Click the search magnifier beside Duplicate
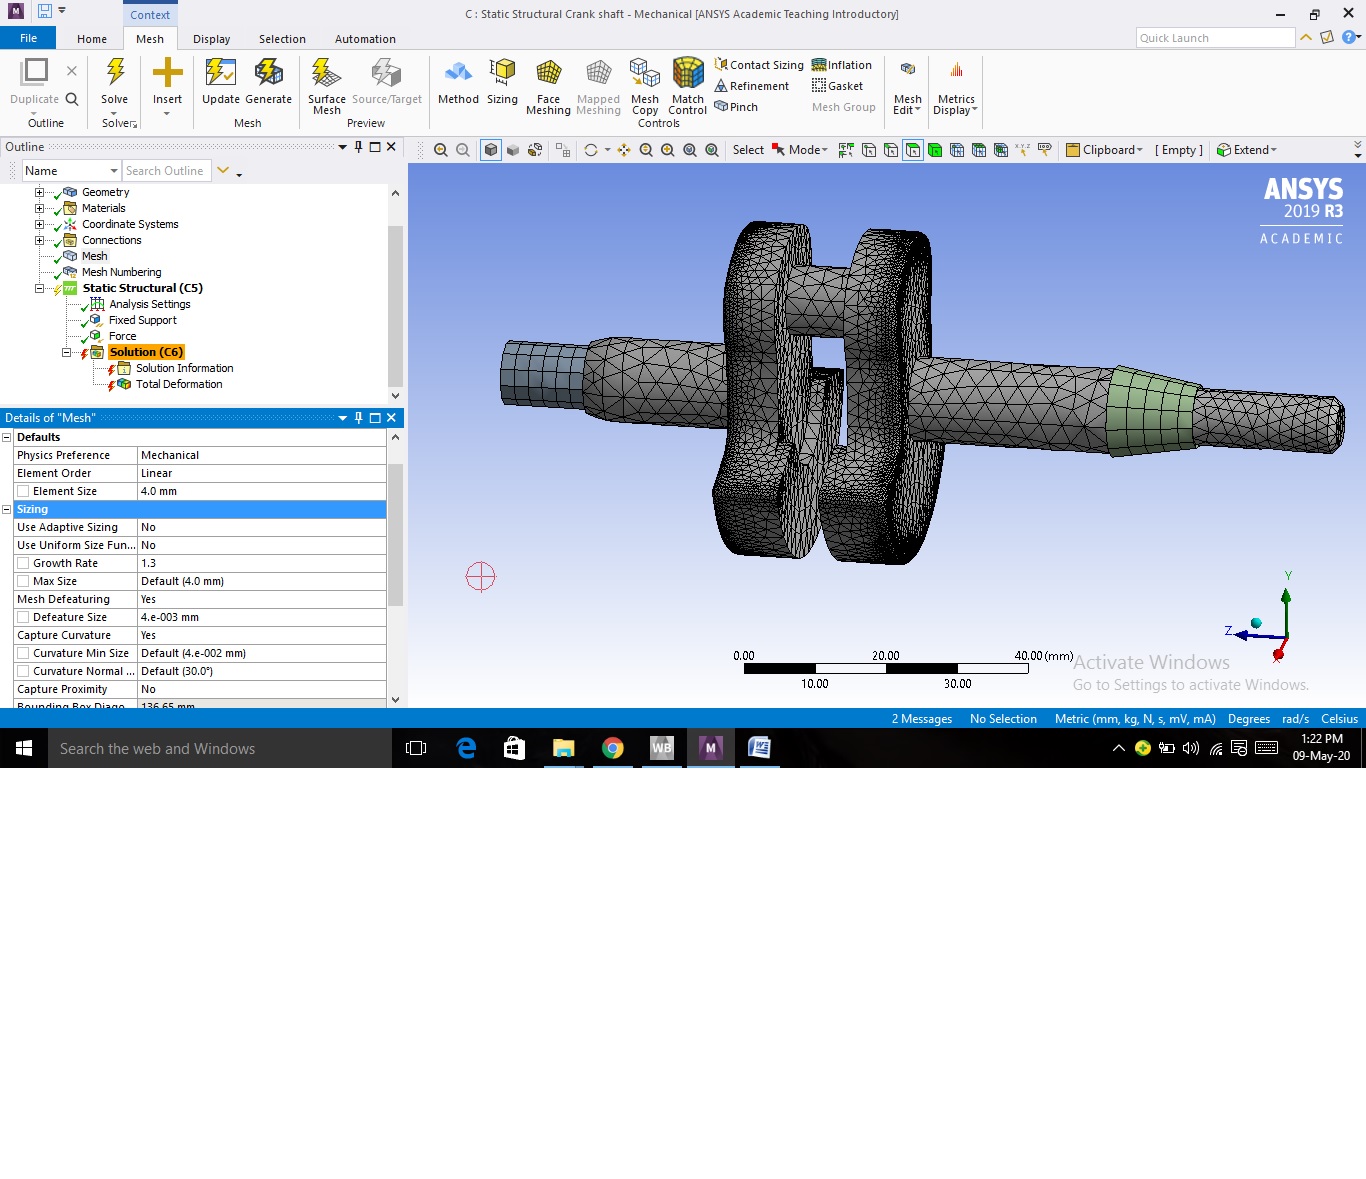The height and width of the screenshot is (1179, 1366). (72, 99)
